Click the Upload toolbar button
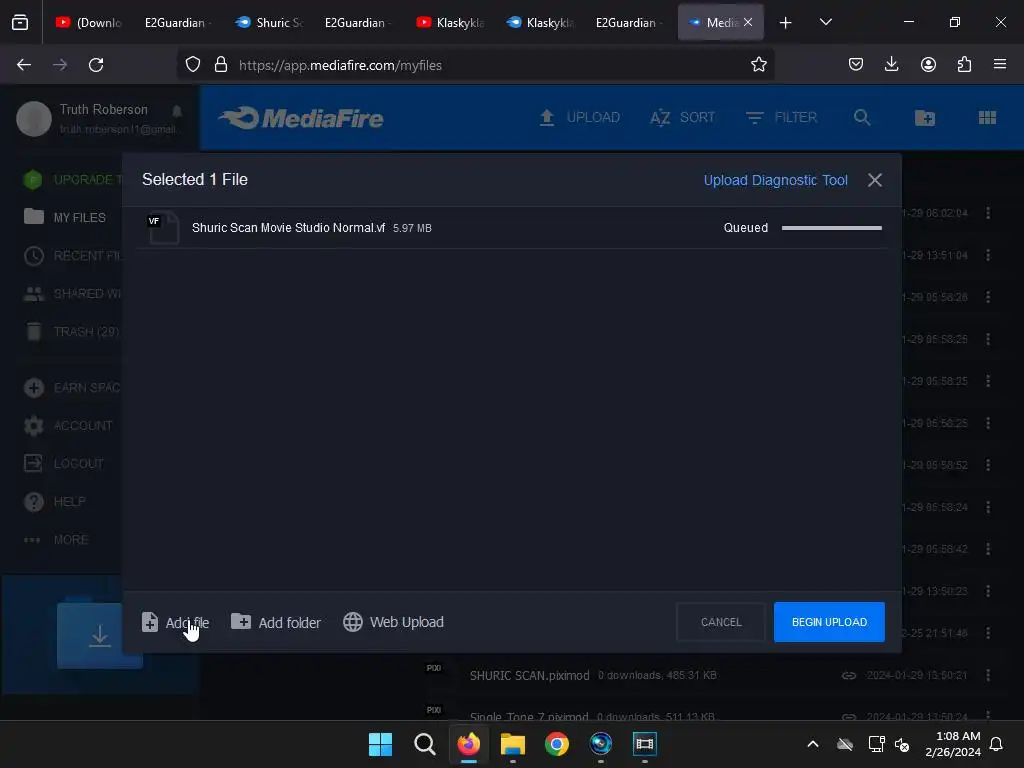1024x768 pixels. (580, 118)
